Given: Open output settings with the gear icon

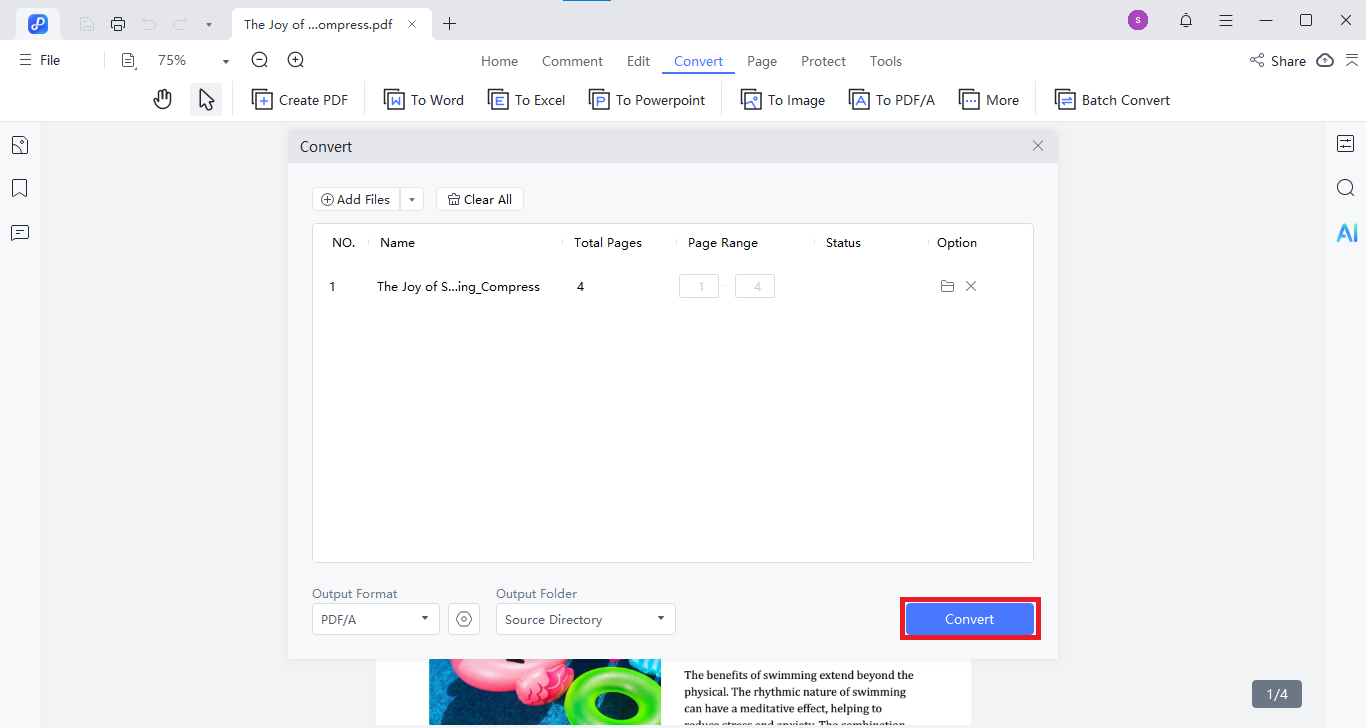Looking at the screenshot, I should coord(464,619).
